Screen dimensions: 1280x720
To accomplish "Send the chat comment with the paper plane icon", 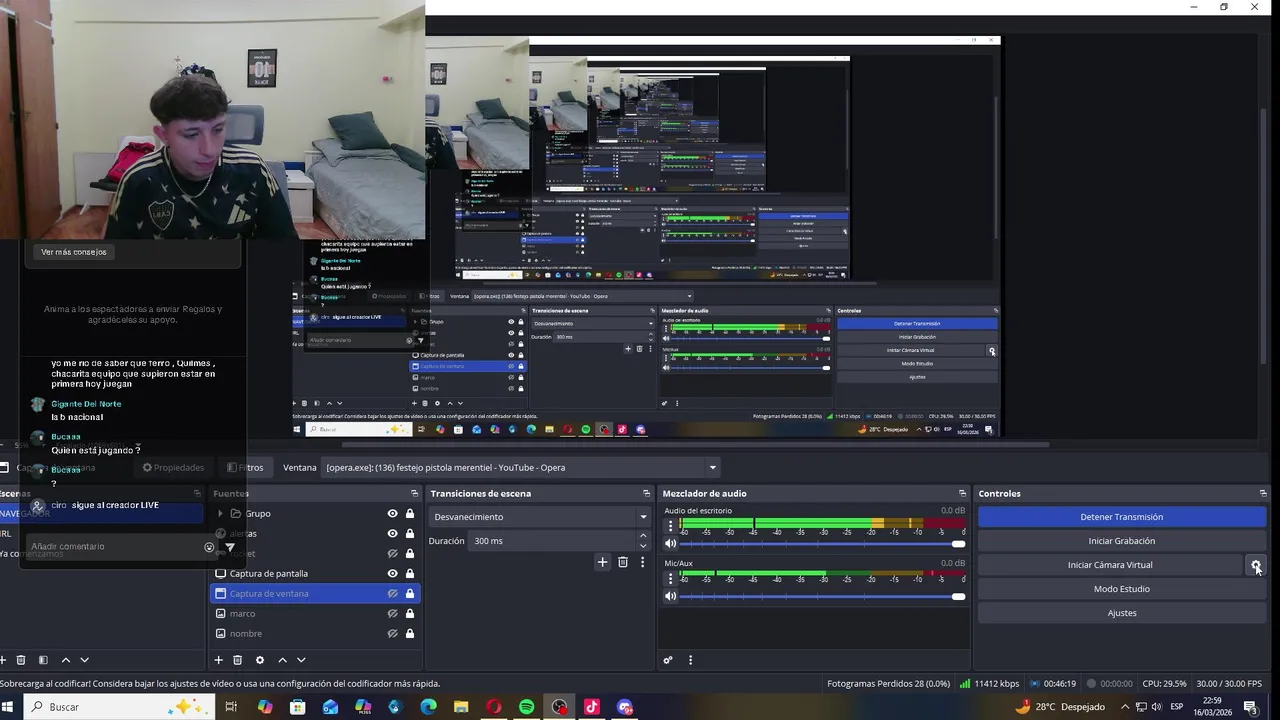I will point(229,547).
